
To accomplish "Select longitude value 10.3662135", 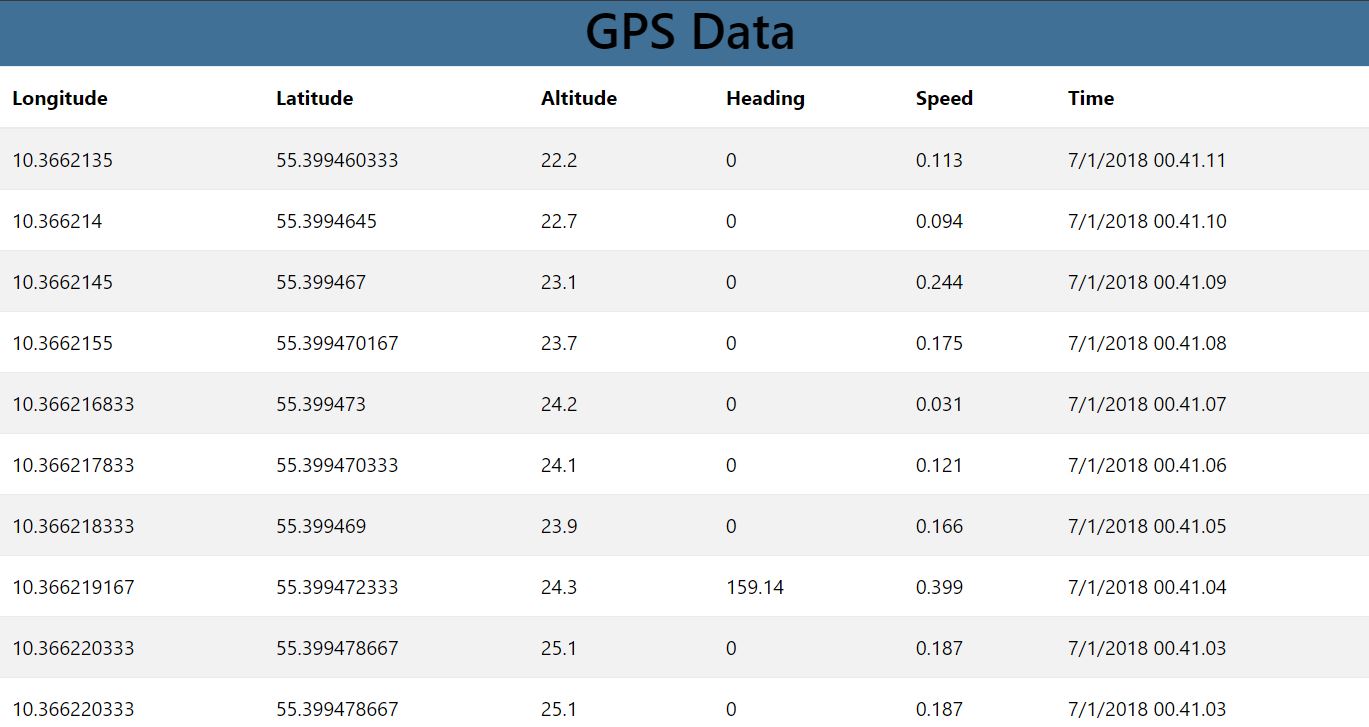I will coord(62,160).
